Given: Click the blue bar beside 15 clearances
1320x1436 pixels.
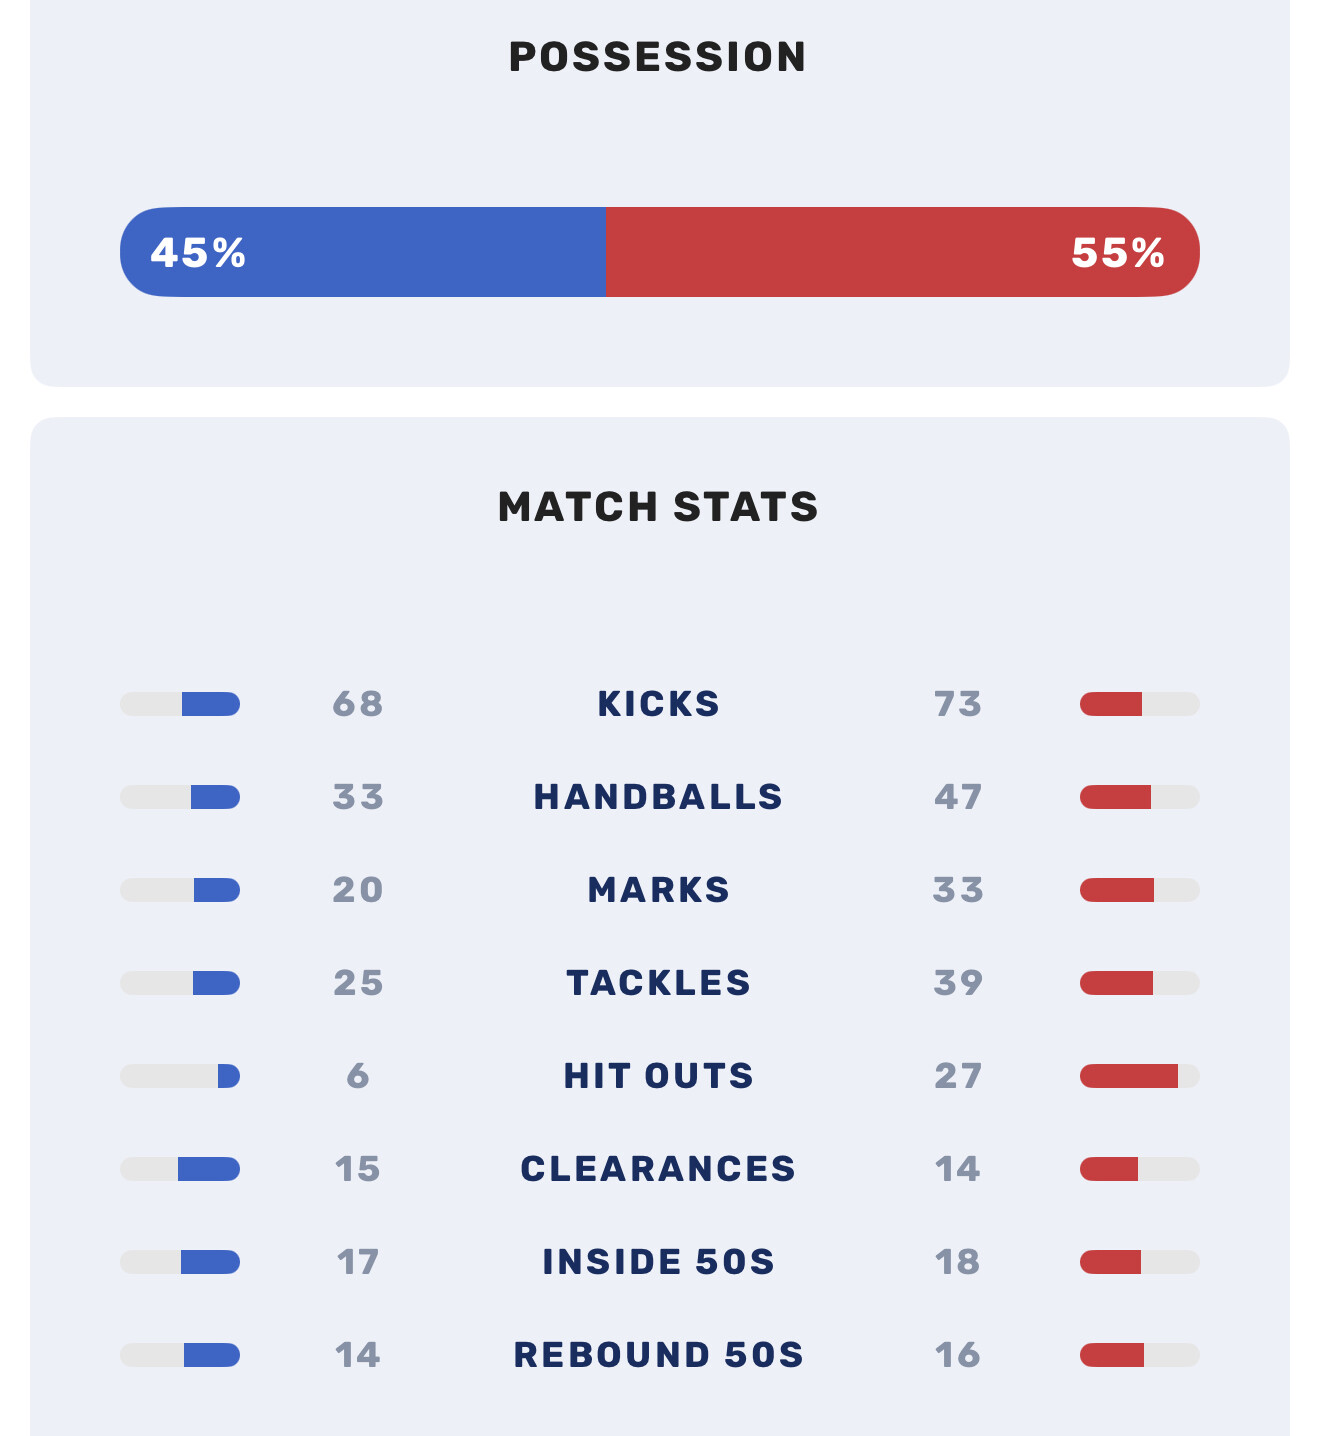Looking at the screenshot, I should click(x=208, y=1169).
